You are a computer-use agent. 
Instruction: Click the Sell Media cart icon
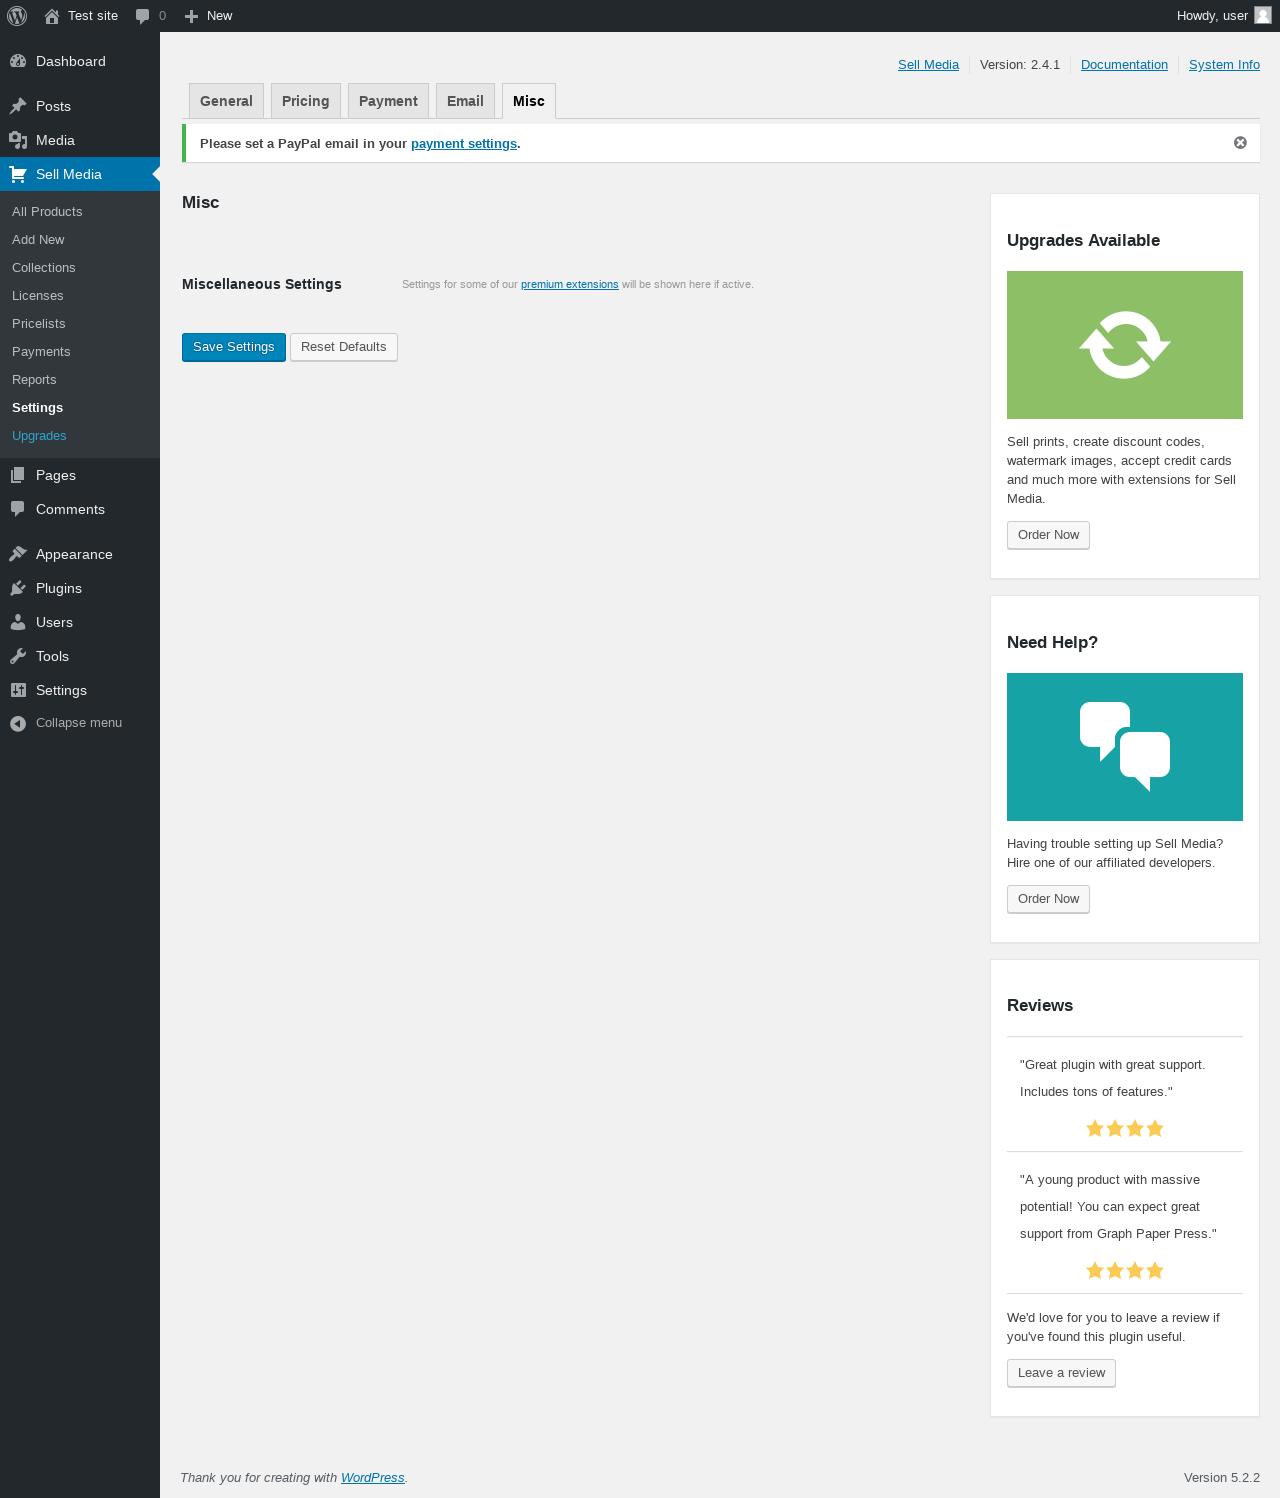18,174
